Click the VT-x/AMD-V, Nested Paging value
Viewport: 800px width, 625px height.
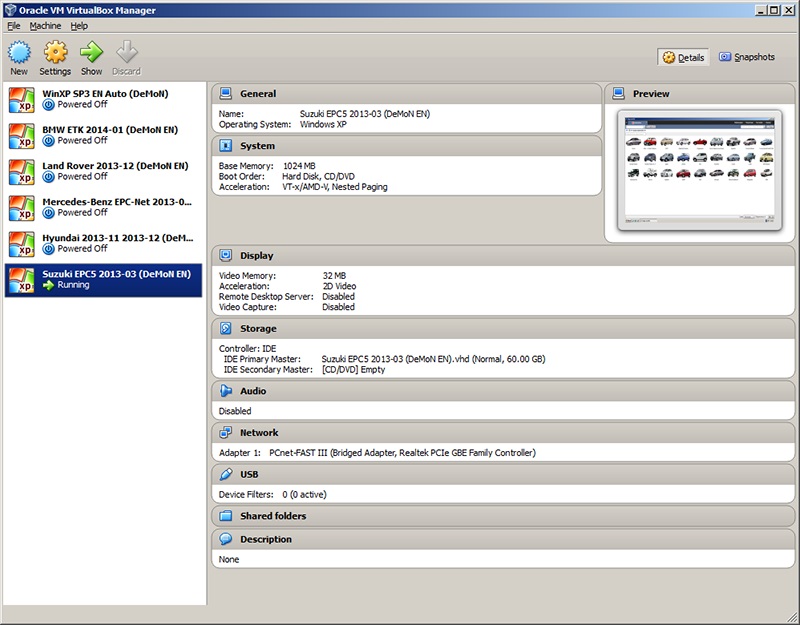335,187
